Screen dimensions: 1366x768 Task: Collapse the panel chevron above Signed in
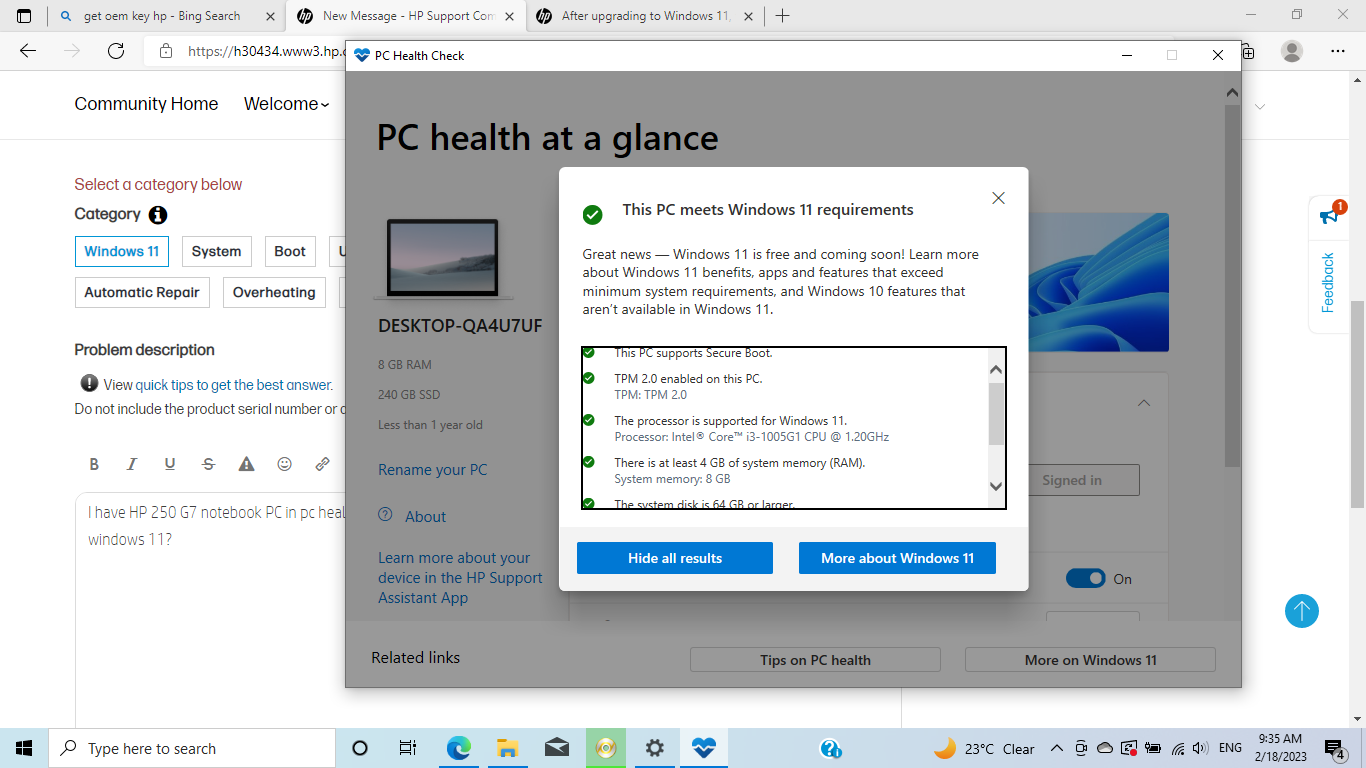pyautogui.click(x=1144, y=403)
